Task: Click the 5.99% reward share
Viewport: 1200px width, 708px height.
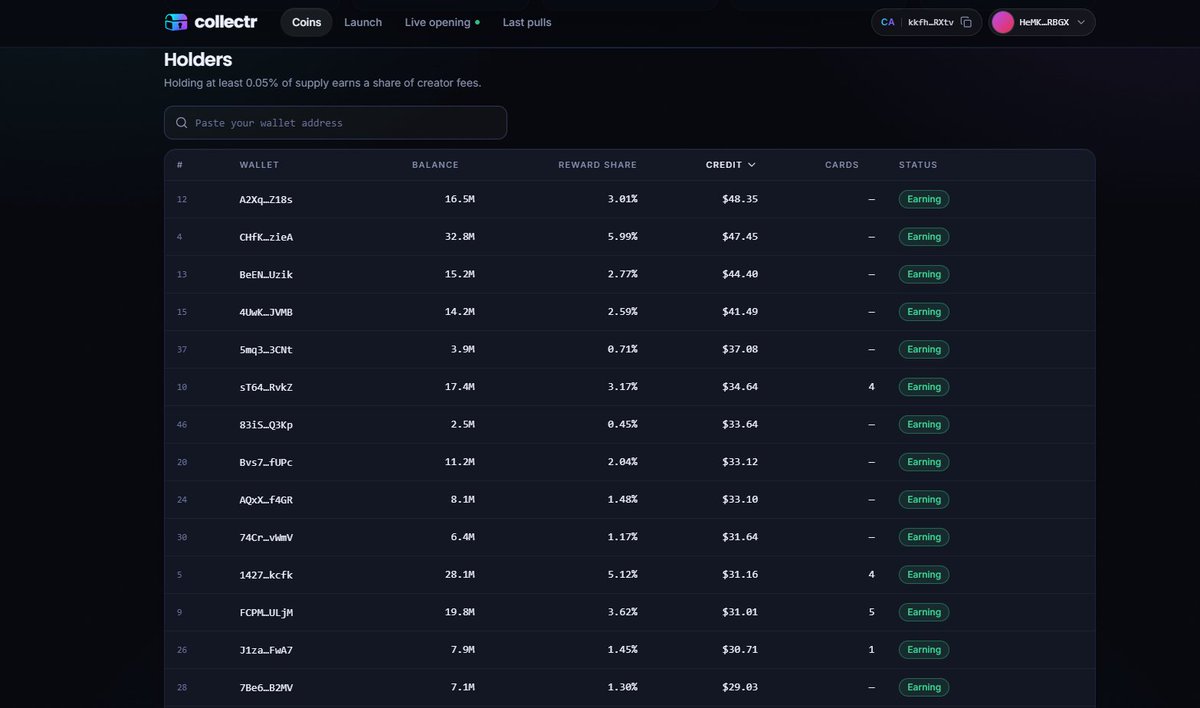Action: 622,237
